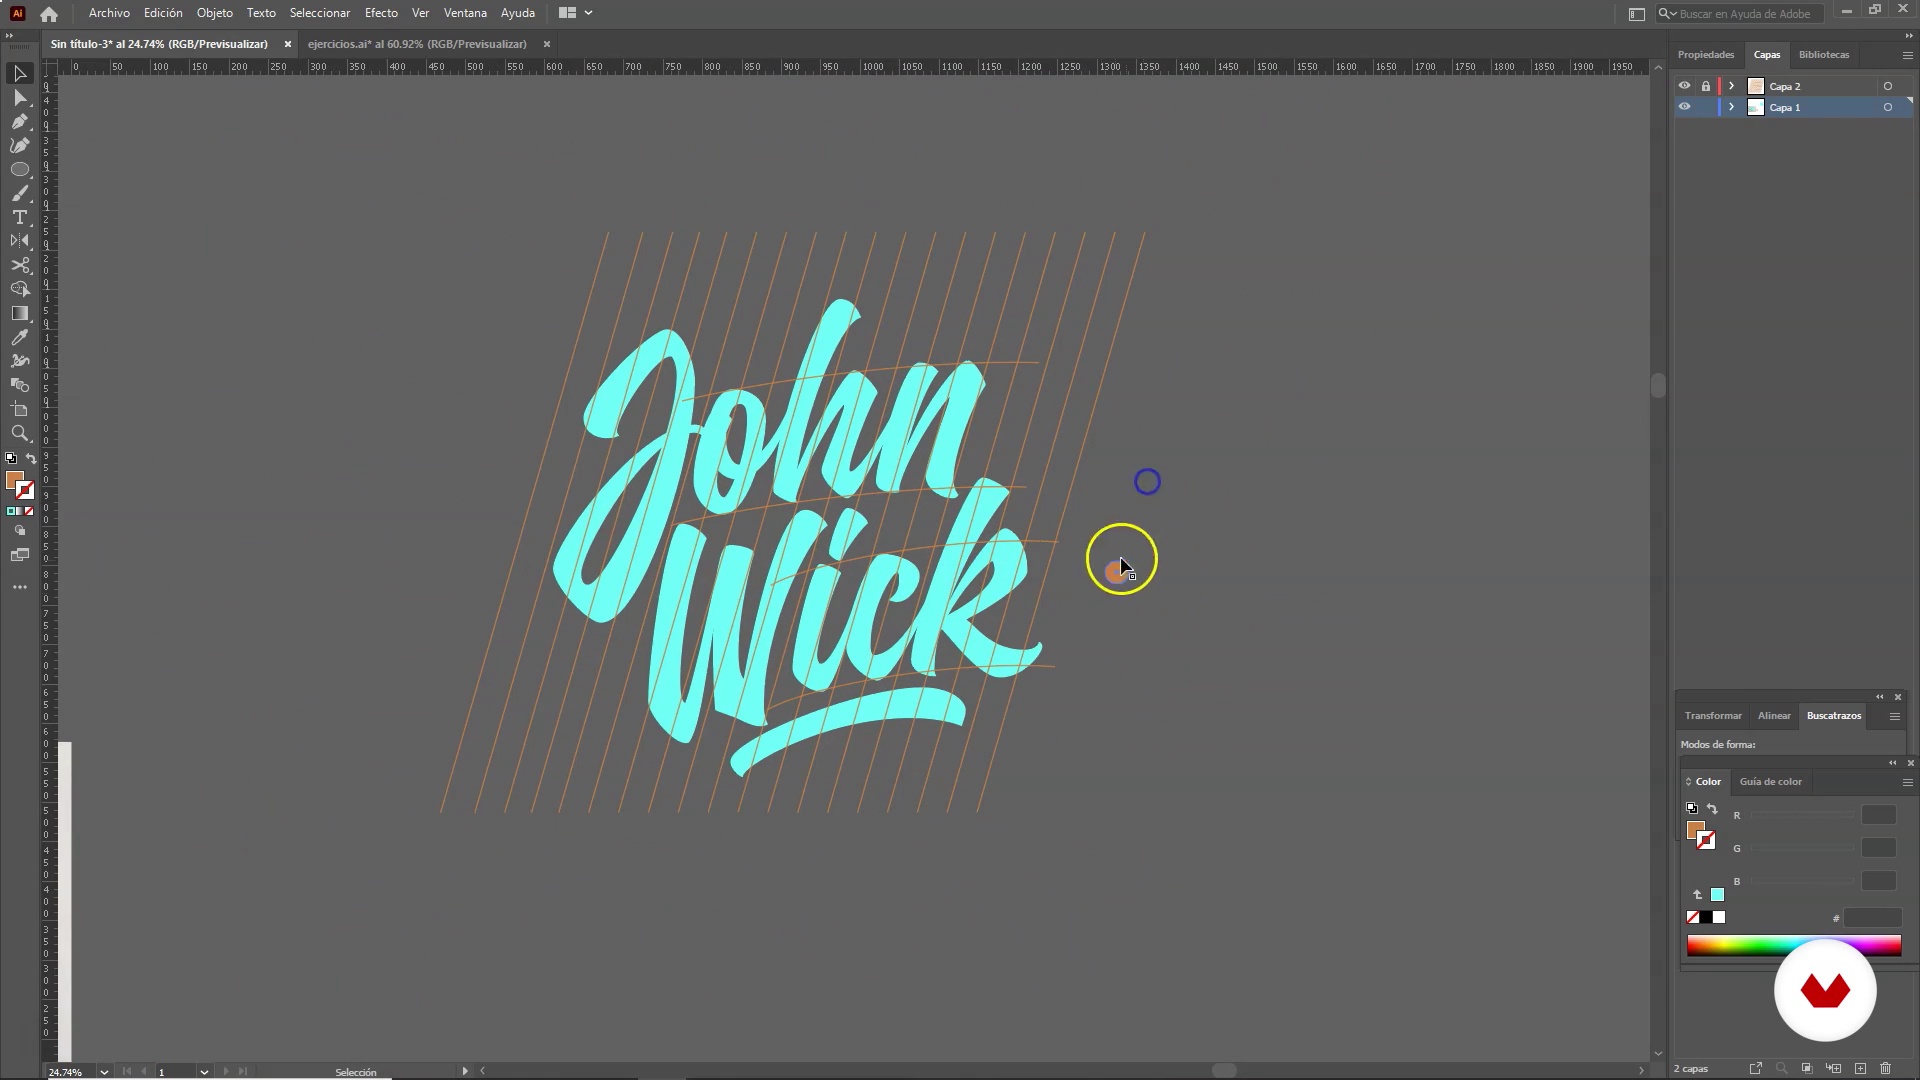Select the Zoom magnifier tool
This screenshot has height=1080, width=1920.
click(20, 433)
